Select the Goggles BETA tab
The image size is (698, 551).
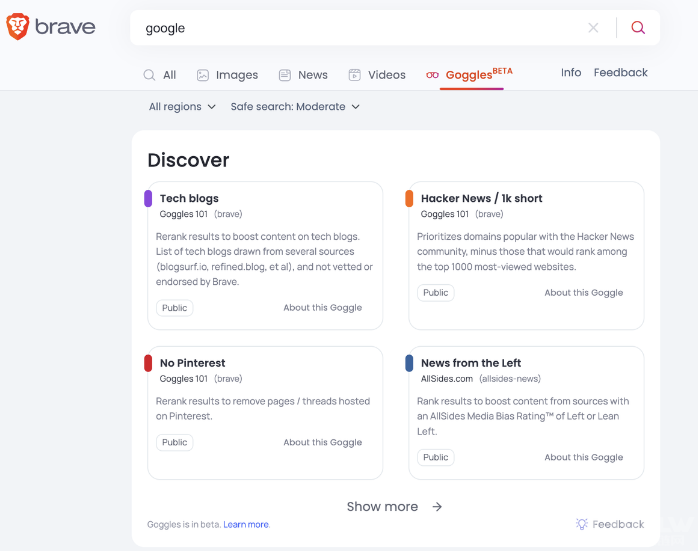click(470, 75)
